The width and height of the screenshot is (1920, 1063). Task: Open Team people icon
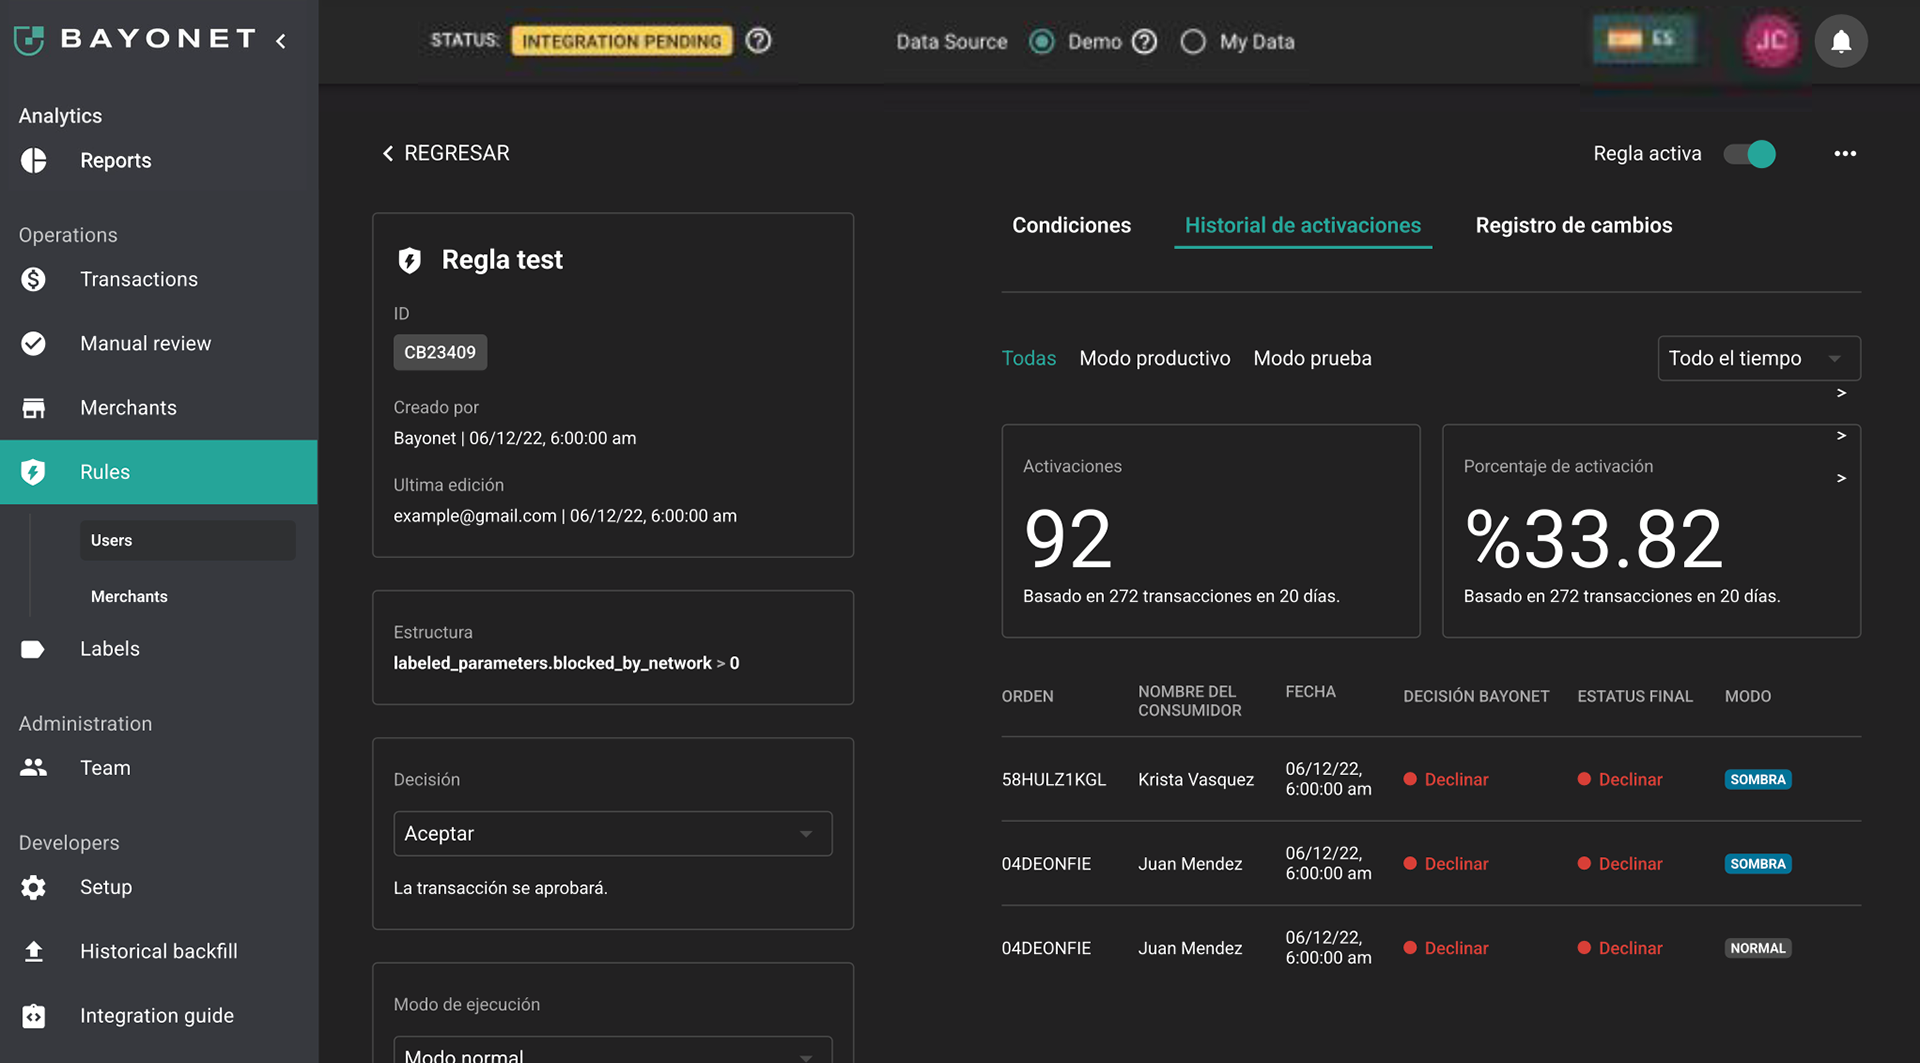tap(34, 768)
